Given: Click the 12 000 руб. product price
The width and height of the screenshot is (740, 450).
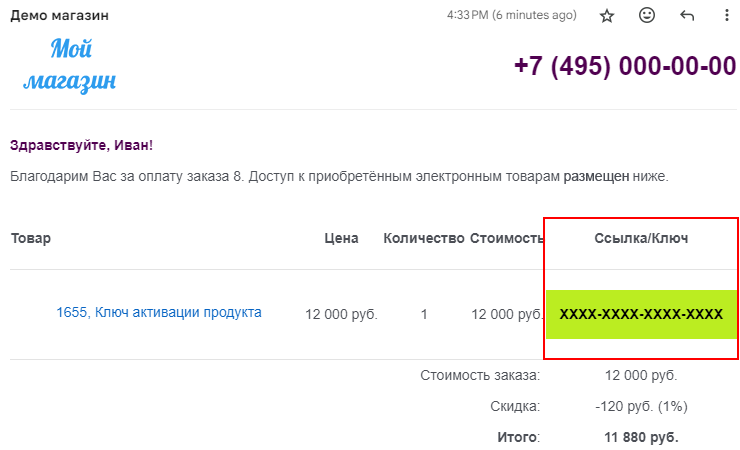Looking at the screenshot, I should point(341,314).
